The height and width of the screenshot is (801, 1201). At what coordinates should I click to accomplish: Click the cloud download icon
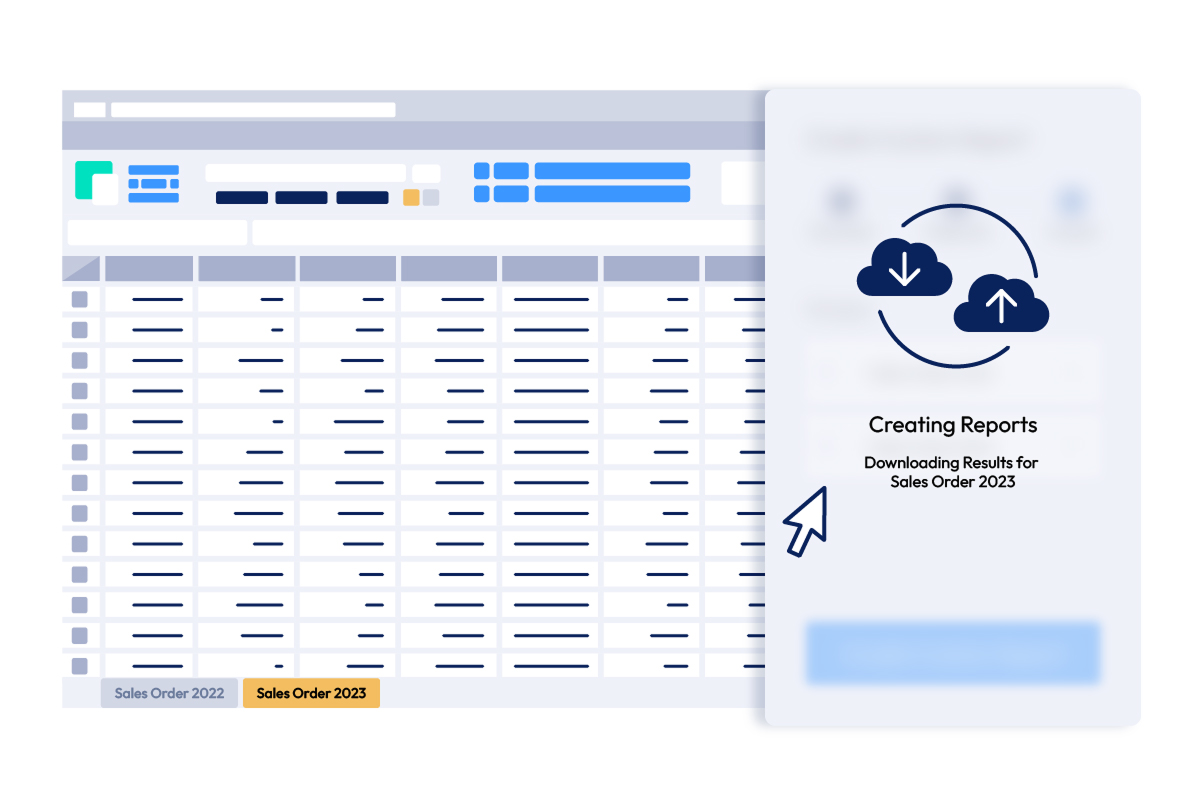tap(904, 266)
